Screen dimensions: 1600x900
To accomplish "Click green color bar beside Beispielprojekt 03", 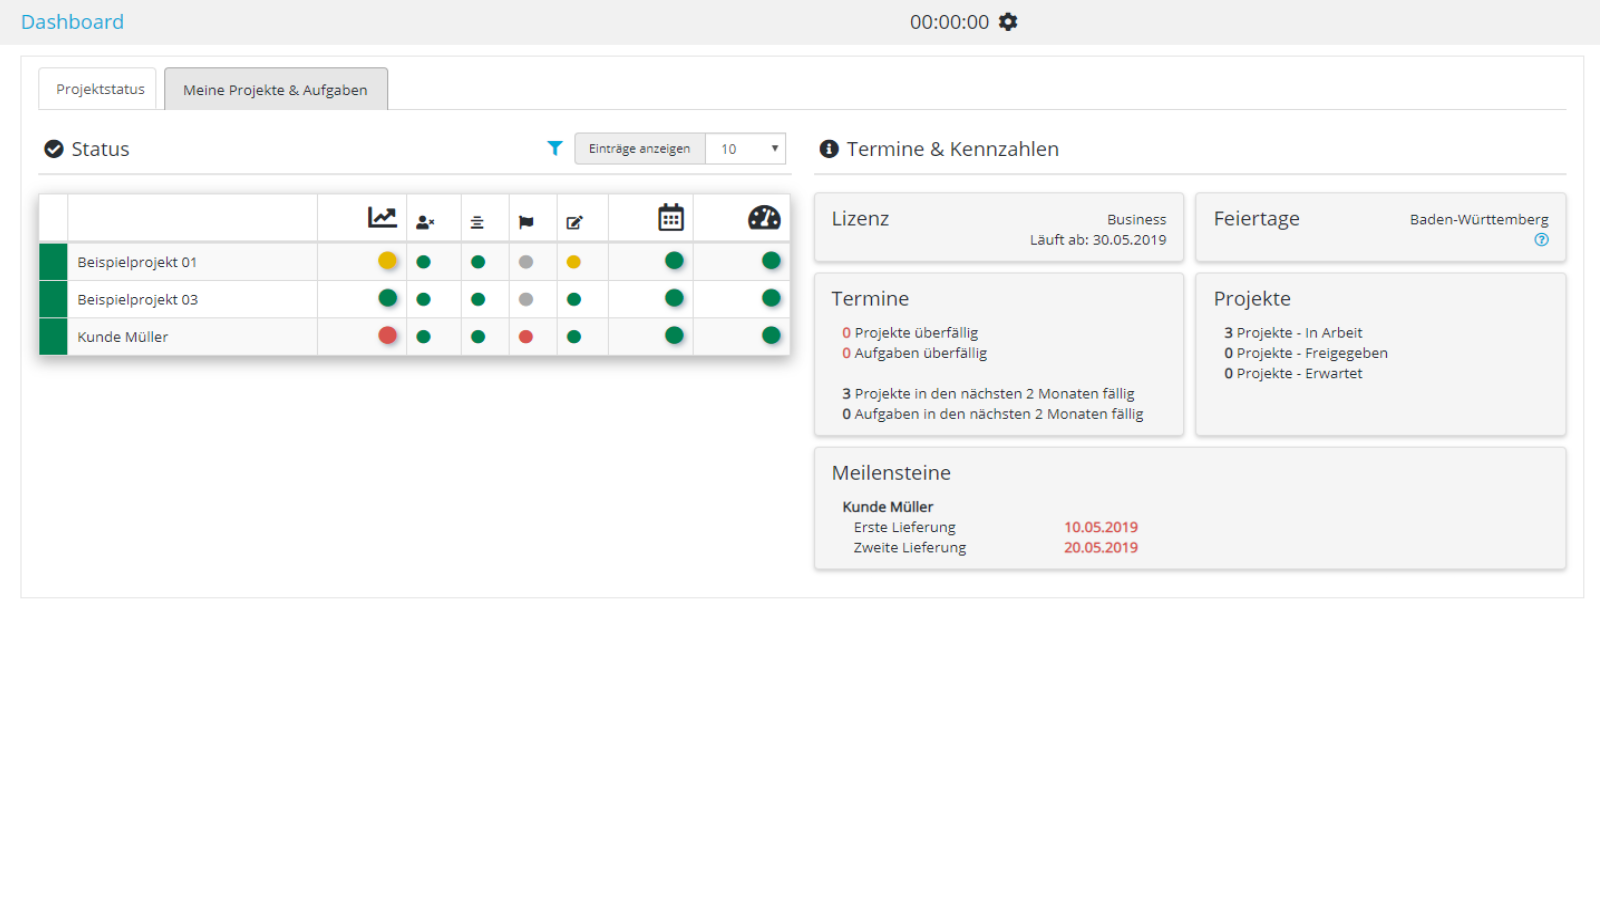I will coord(53,299).
